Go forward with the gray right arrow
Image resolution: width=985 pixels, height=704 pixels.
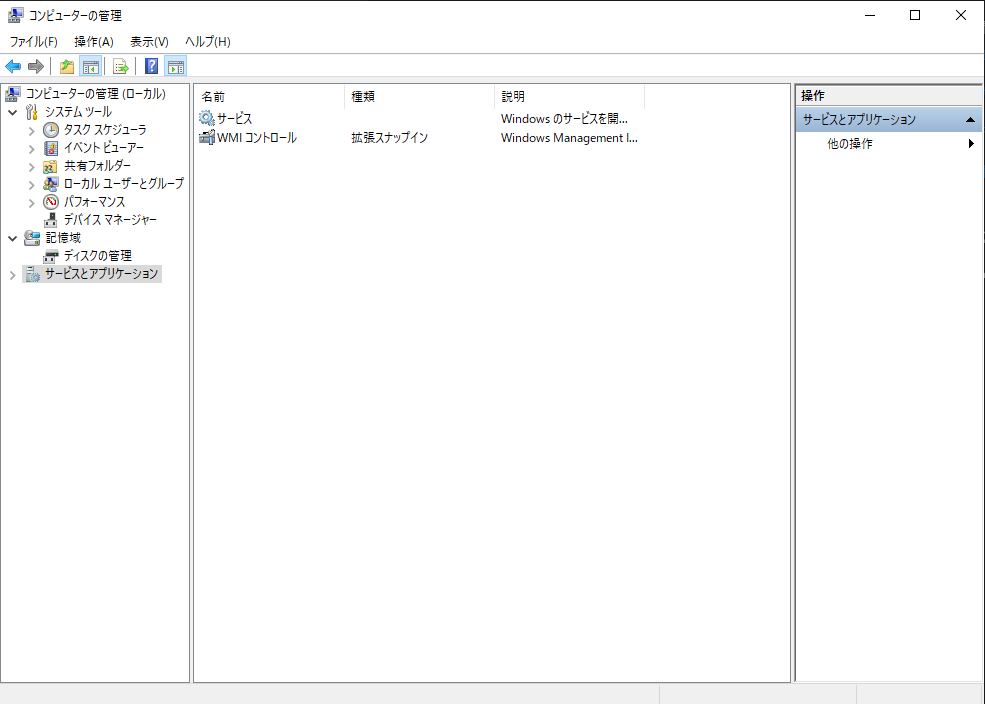(x=36, y=66)
